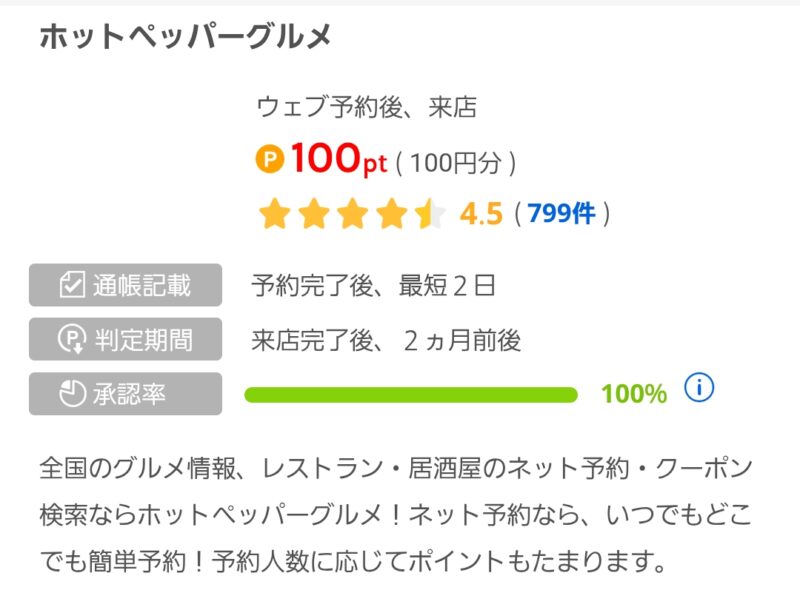Click the approval rate pie chart icon
The width and height of the screenshot is (800, 610).
(71, 394)
